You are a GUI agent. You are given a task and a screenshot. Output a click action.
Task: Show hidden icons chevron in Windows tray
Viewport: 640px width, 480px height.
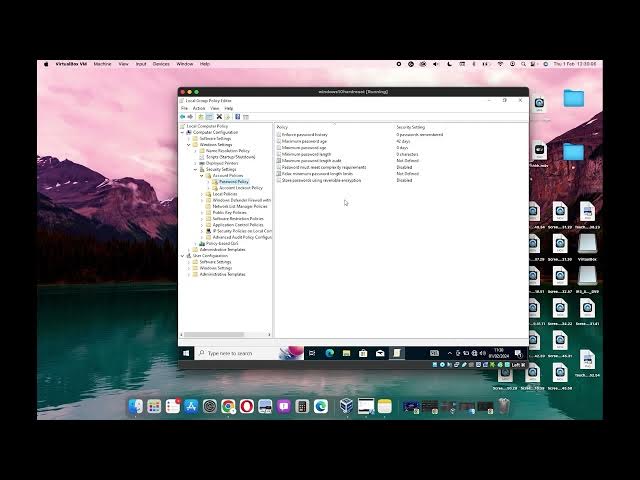[450, 353]
